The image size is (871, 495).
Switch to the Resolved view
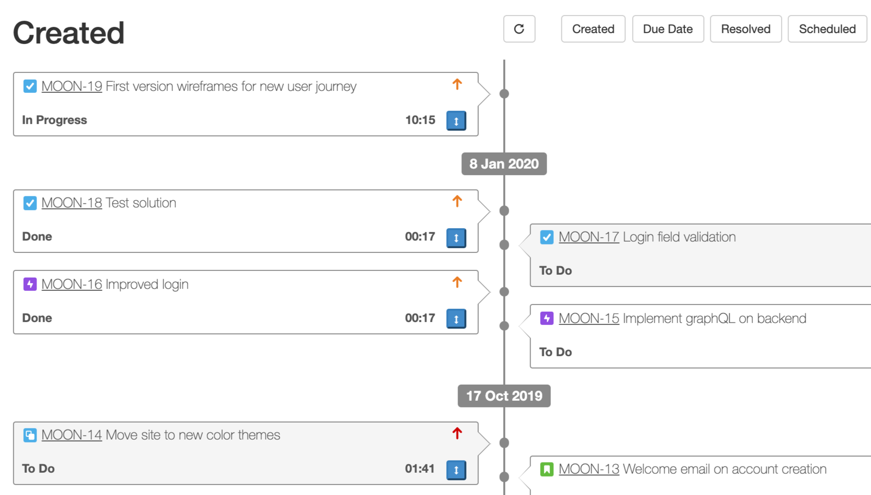tap(746, 29)
